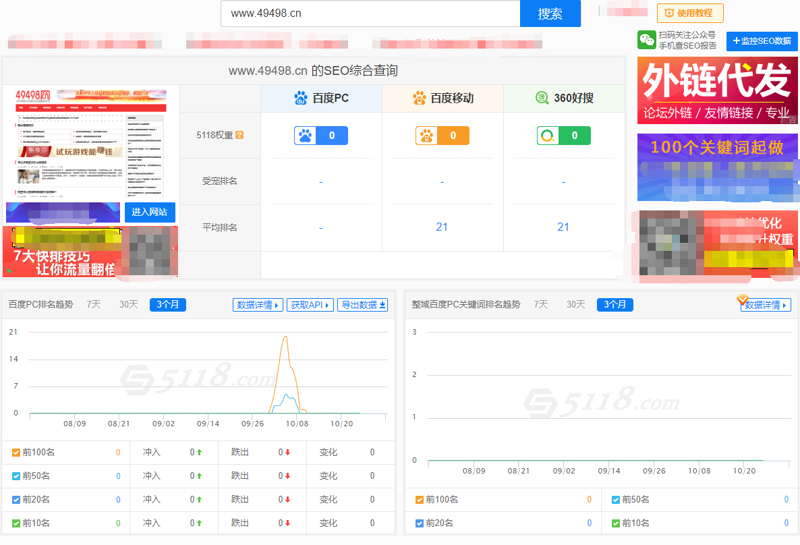This screenshot has height=545, width=800.
Task: Select 7天 tab in 整域百度PC关键词排名趋势
Action: pyautogui.click(x=541, y=305)
